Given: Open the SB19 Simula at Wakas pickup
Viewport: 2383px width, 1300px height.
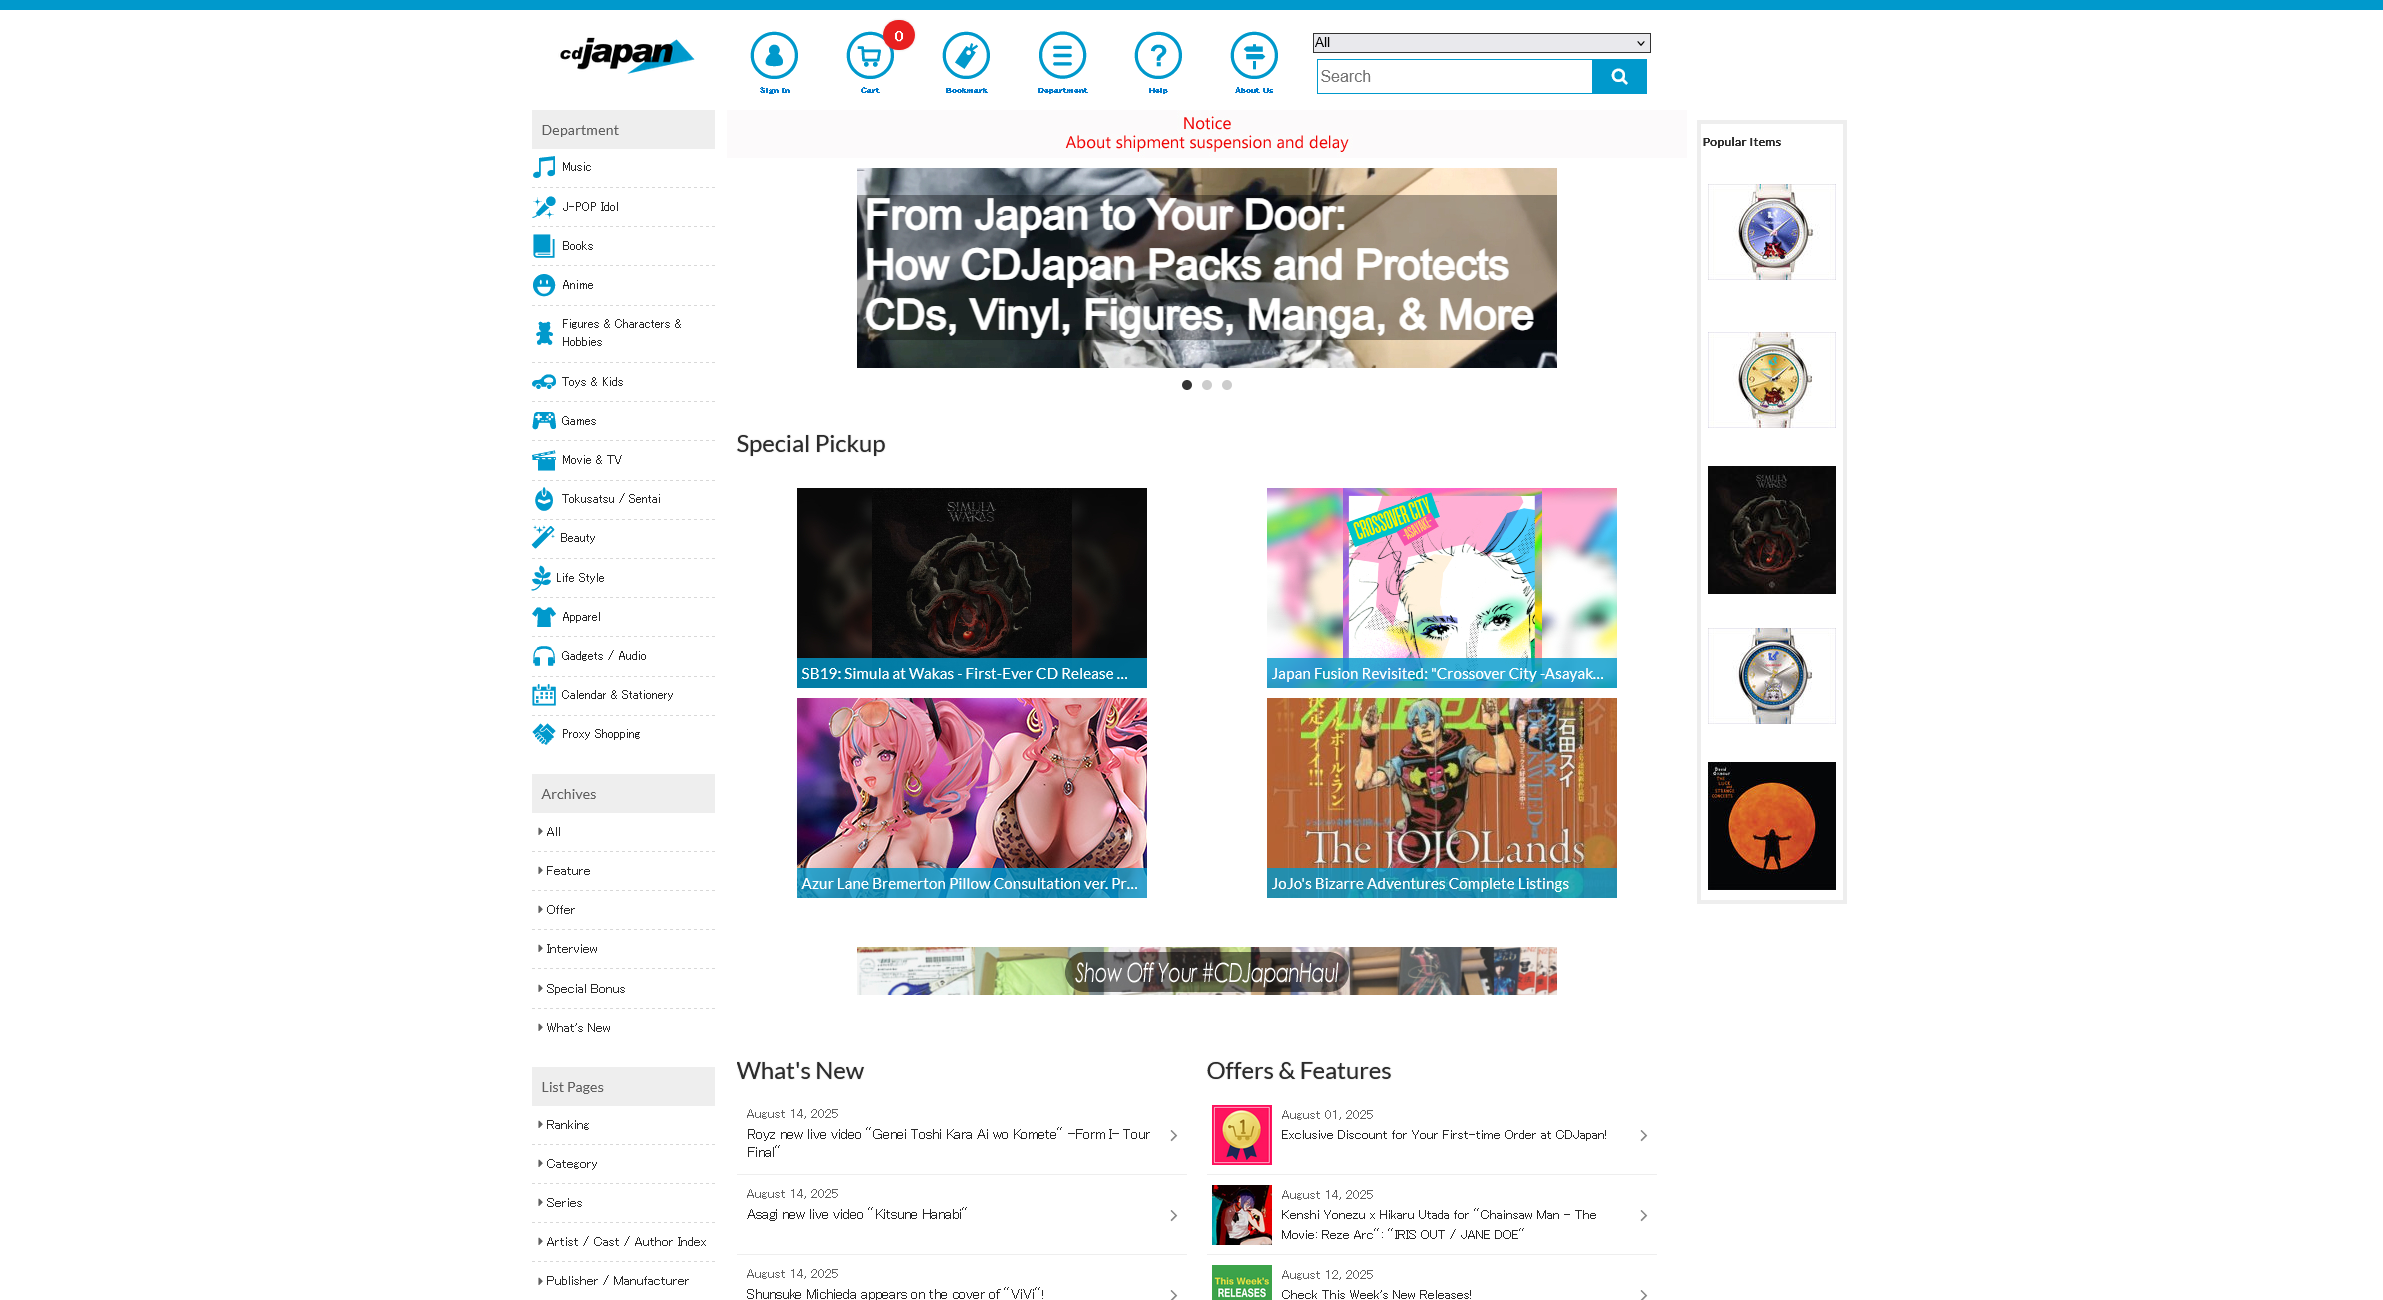Looking at the screenshot, I should click(971, 588).
